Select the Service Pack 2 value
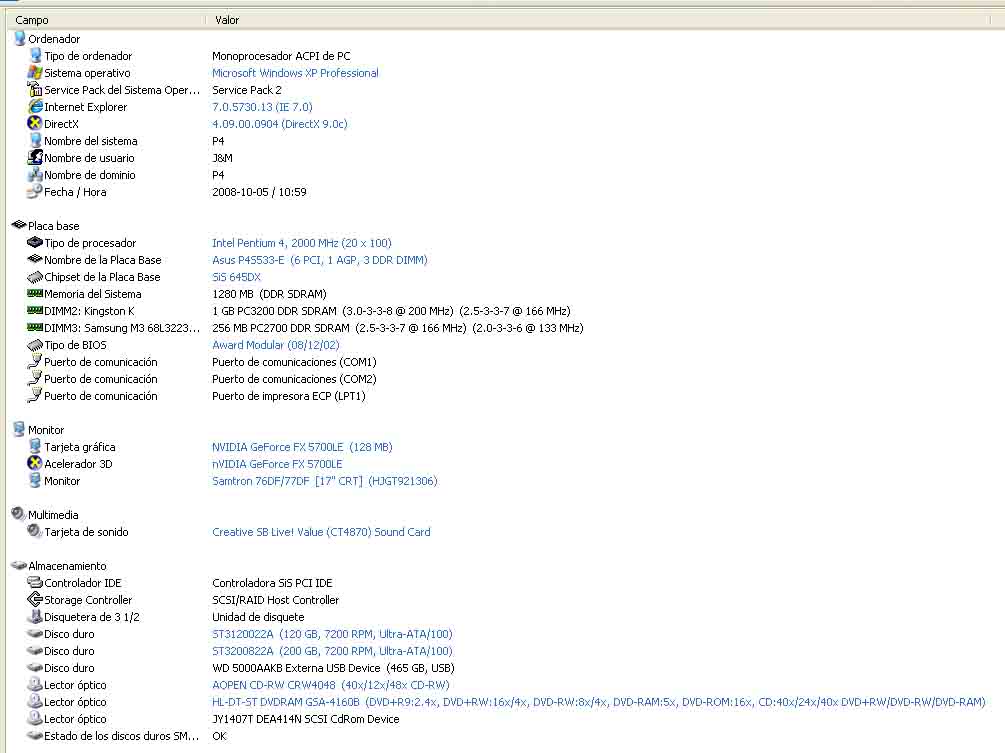Image resolution: width=1005 pixels, height=753 pixels. coord(247,90)
